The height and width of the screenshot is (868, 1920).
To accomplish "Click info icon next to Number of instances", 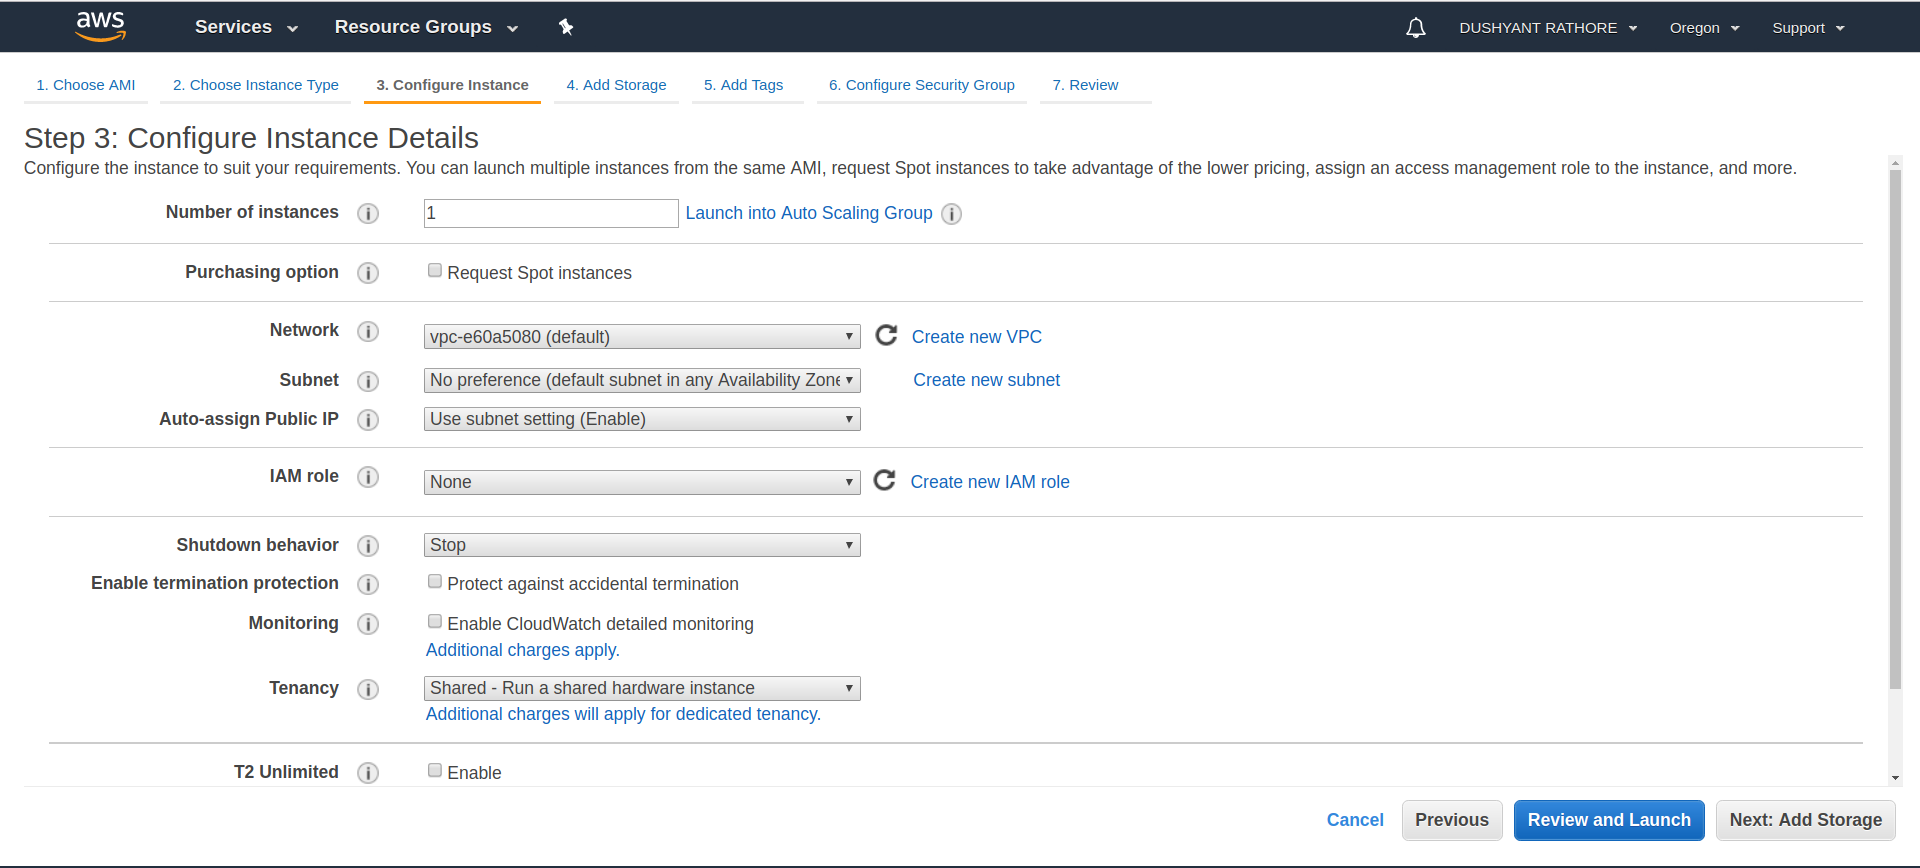I will (x=368, y=213).
